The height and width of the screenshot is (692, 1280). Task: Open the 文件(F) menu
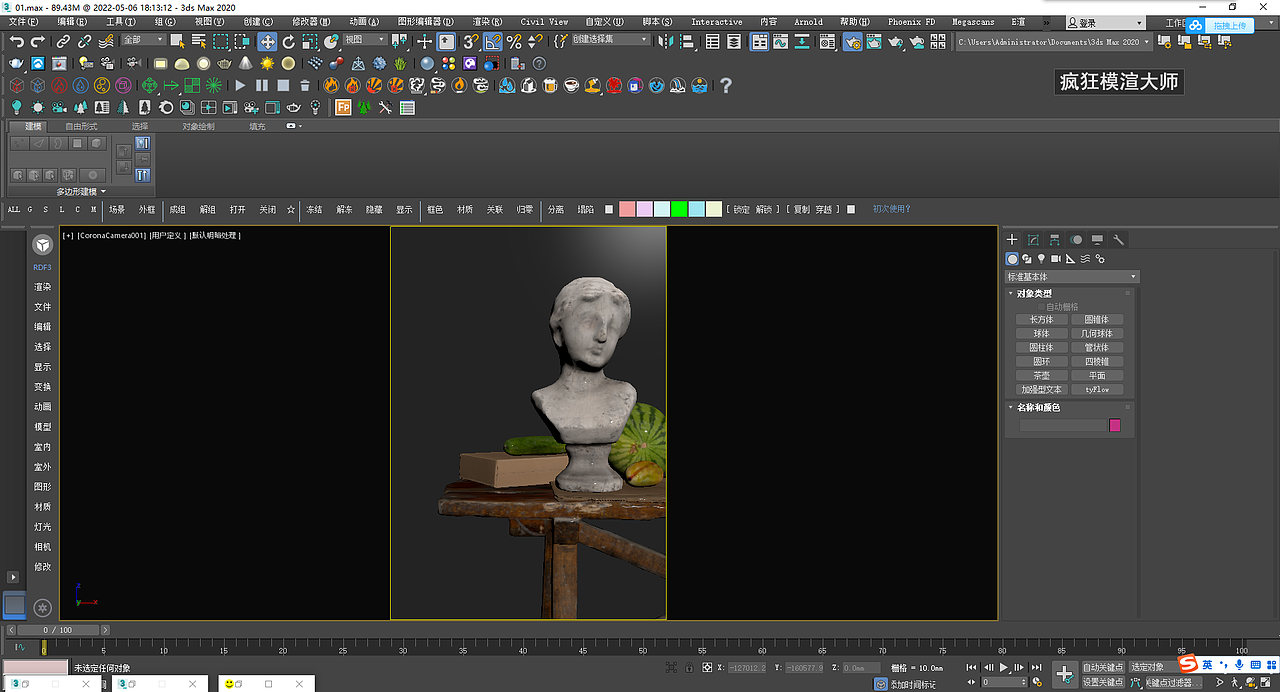[x=24, y=21]
